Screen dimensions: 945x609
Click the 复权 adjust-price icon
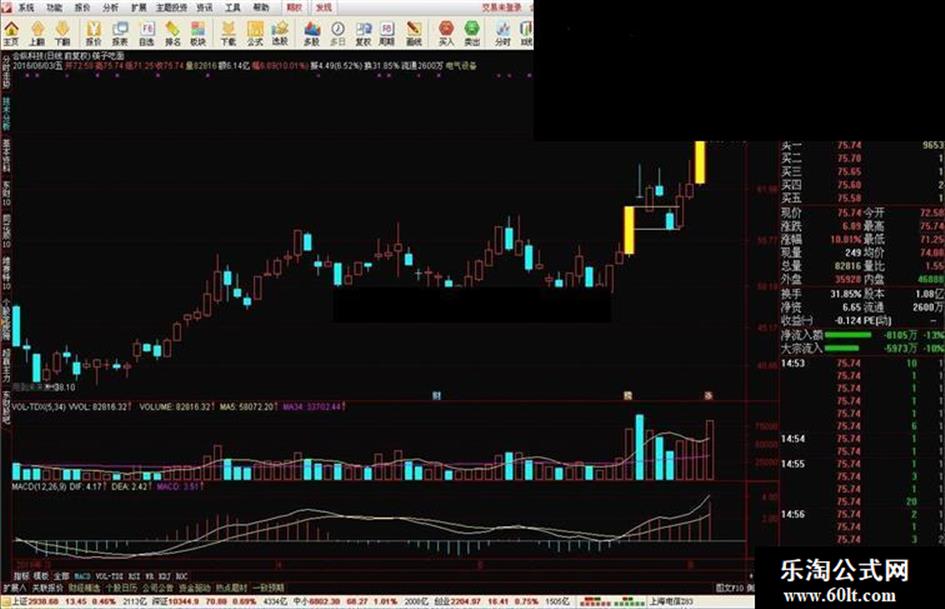click(x=363, y=33)
